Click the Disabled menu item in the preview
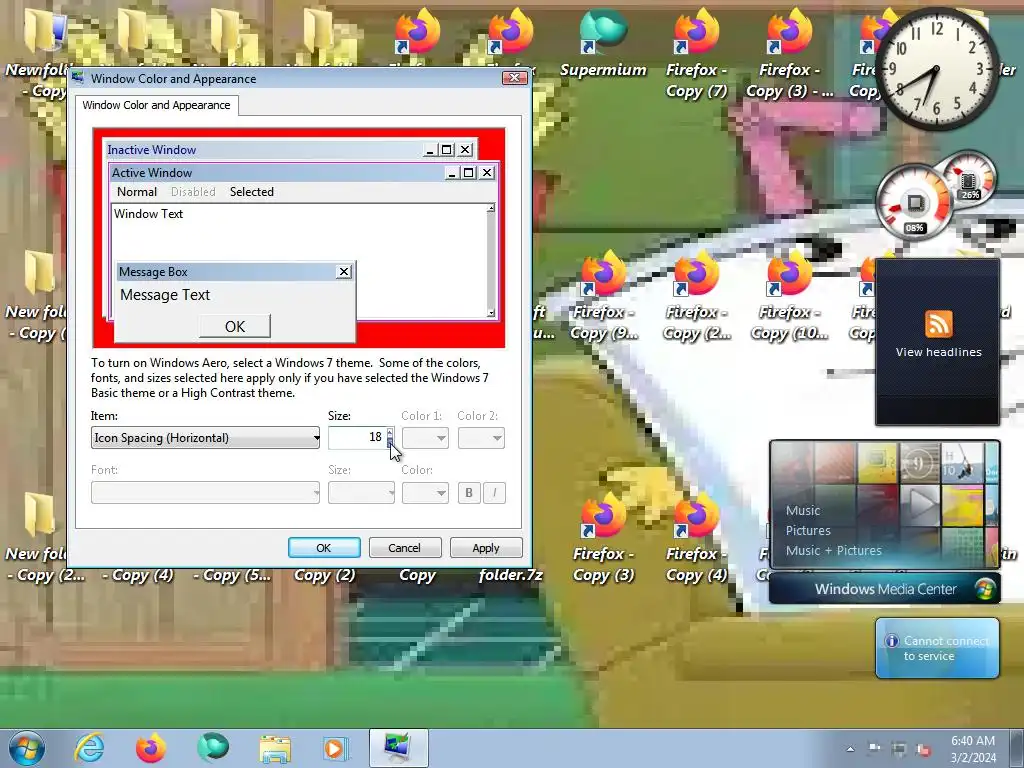This screenshot has height=768, width=1024. tap(193, 192)
